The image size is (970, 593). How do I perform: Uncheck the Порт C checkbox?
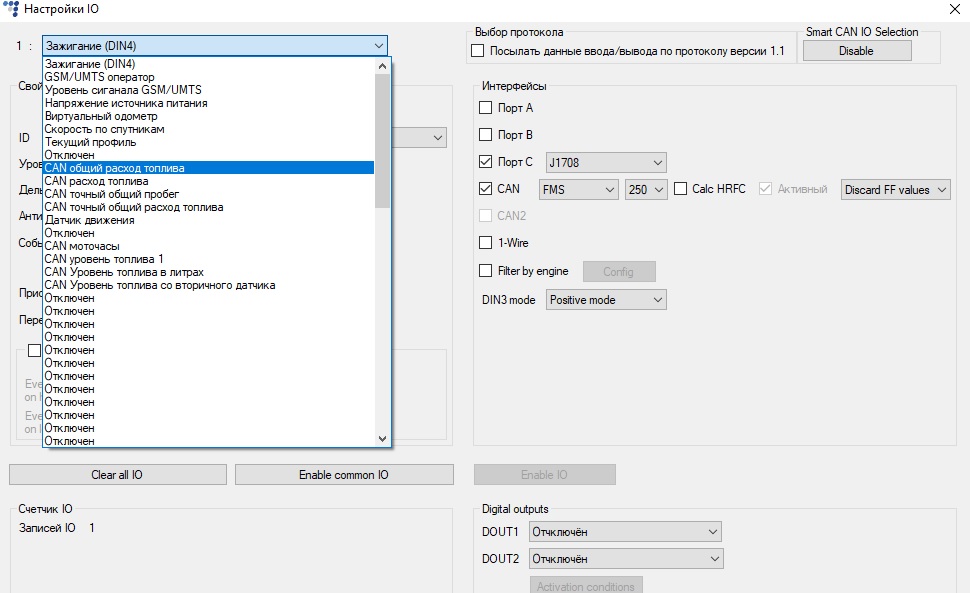(x=486, y=162)
